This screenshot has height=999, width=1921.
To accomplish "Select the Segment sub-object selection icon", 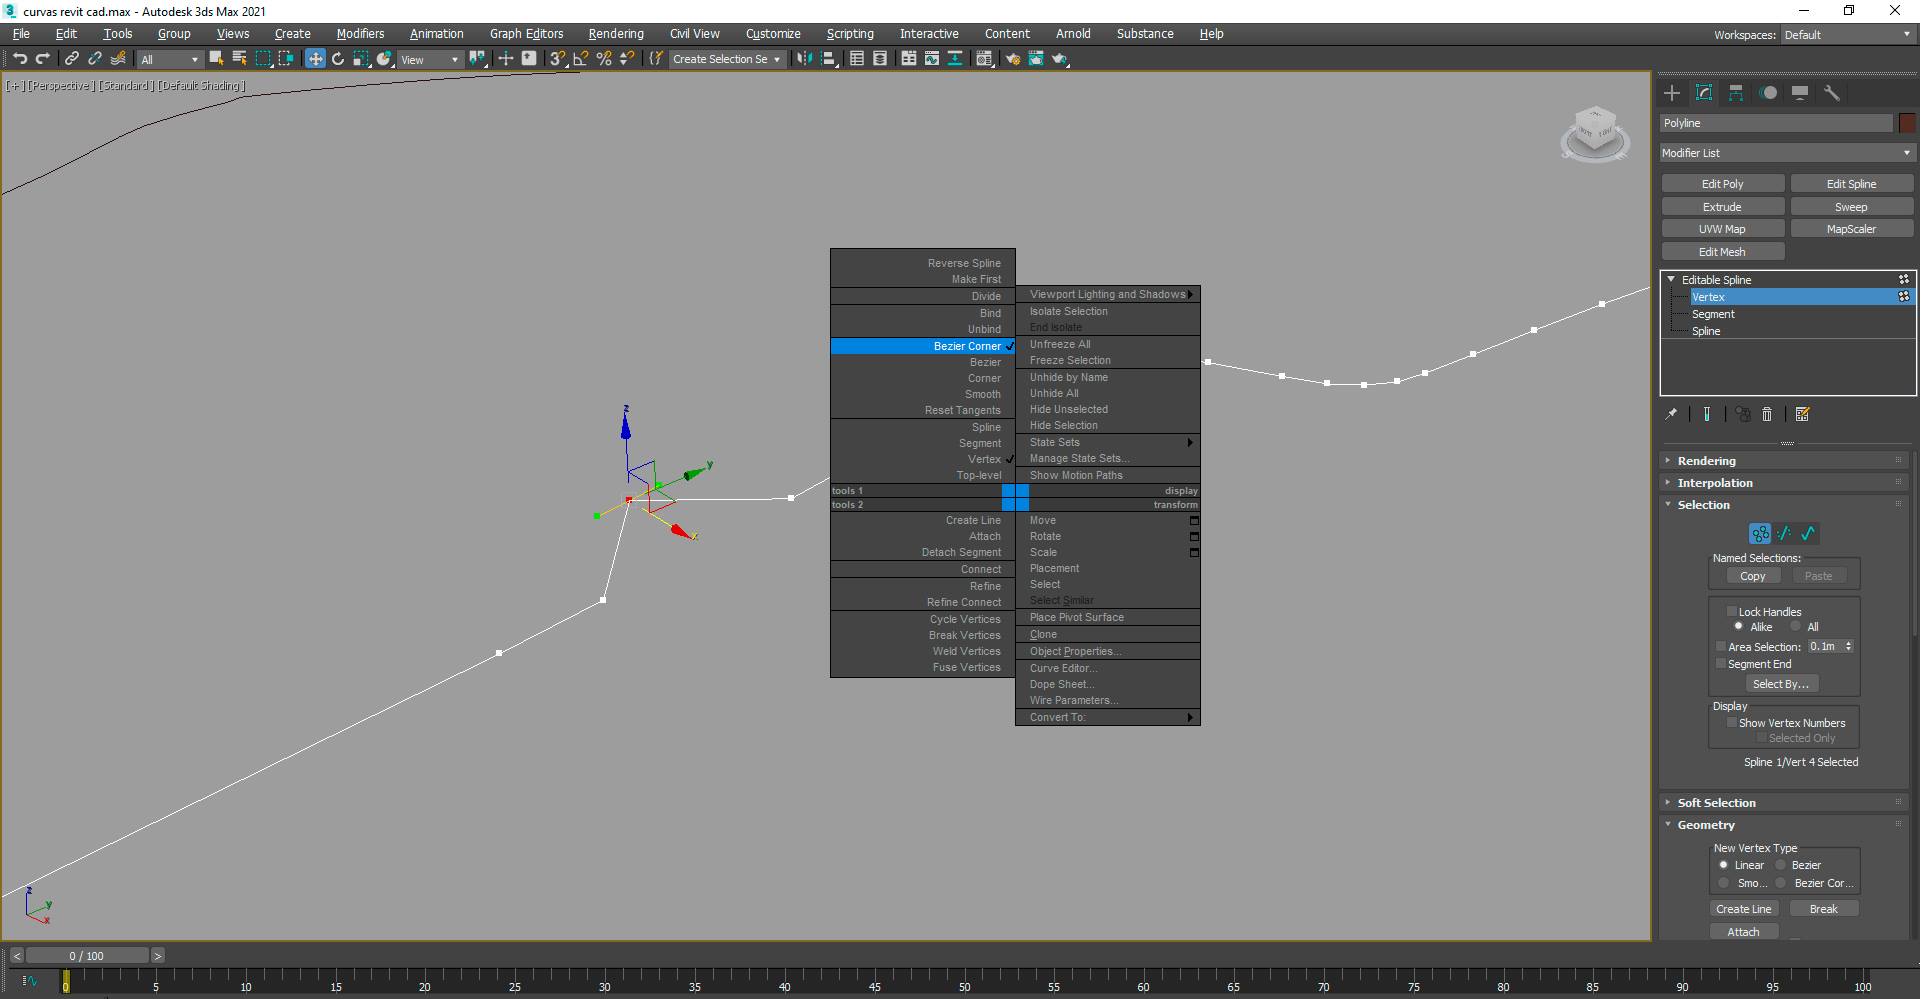I will pyautogui.click(x=1784, y=534).
